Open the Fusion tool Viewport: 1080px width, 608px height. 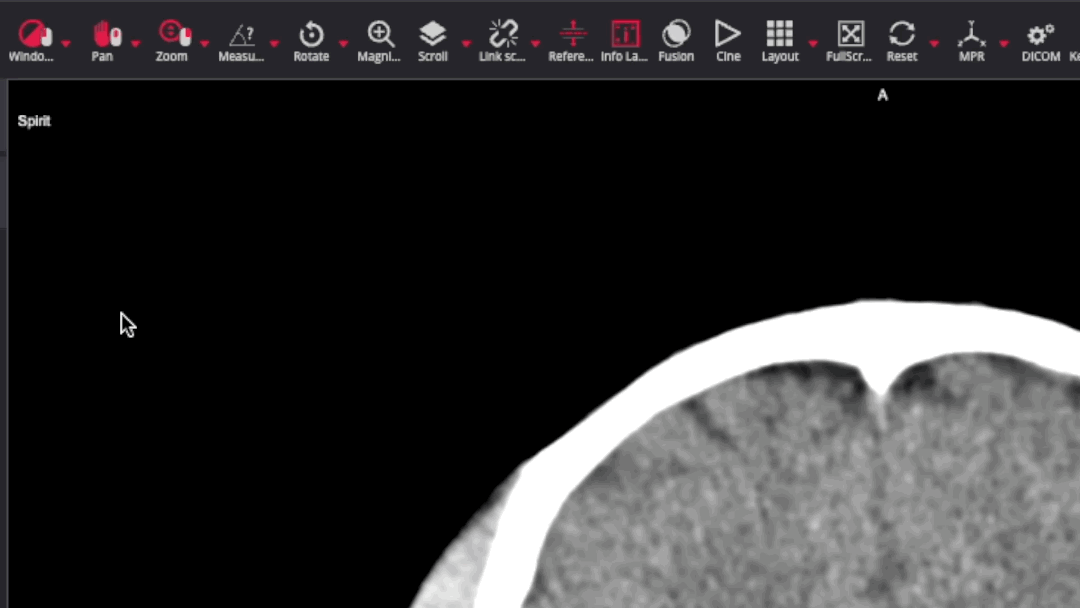(x=676, y=41)
